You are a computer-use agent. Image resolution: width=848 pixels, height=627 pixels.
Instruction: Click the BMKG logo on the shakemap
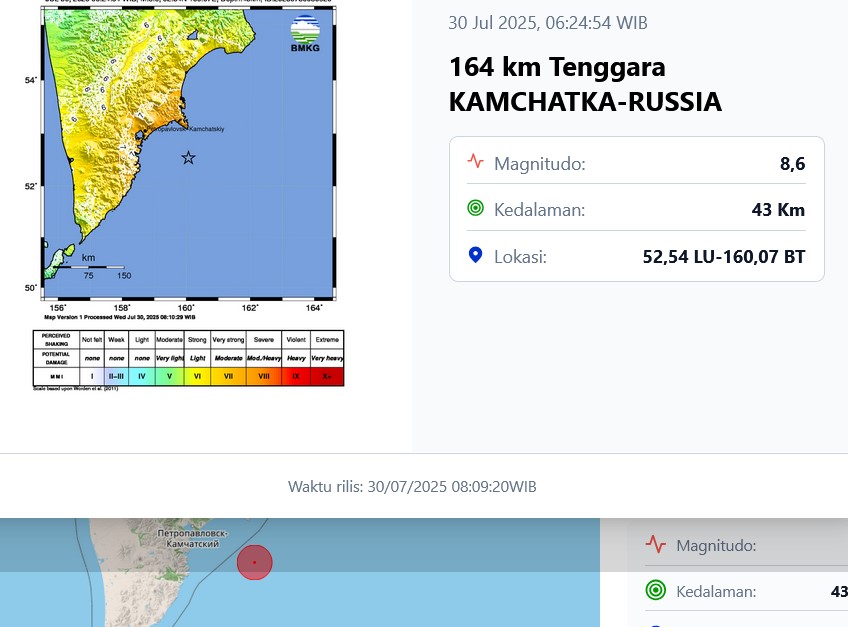point(306,33)
